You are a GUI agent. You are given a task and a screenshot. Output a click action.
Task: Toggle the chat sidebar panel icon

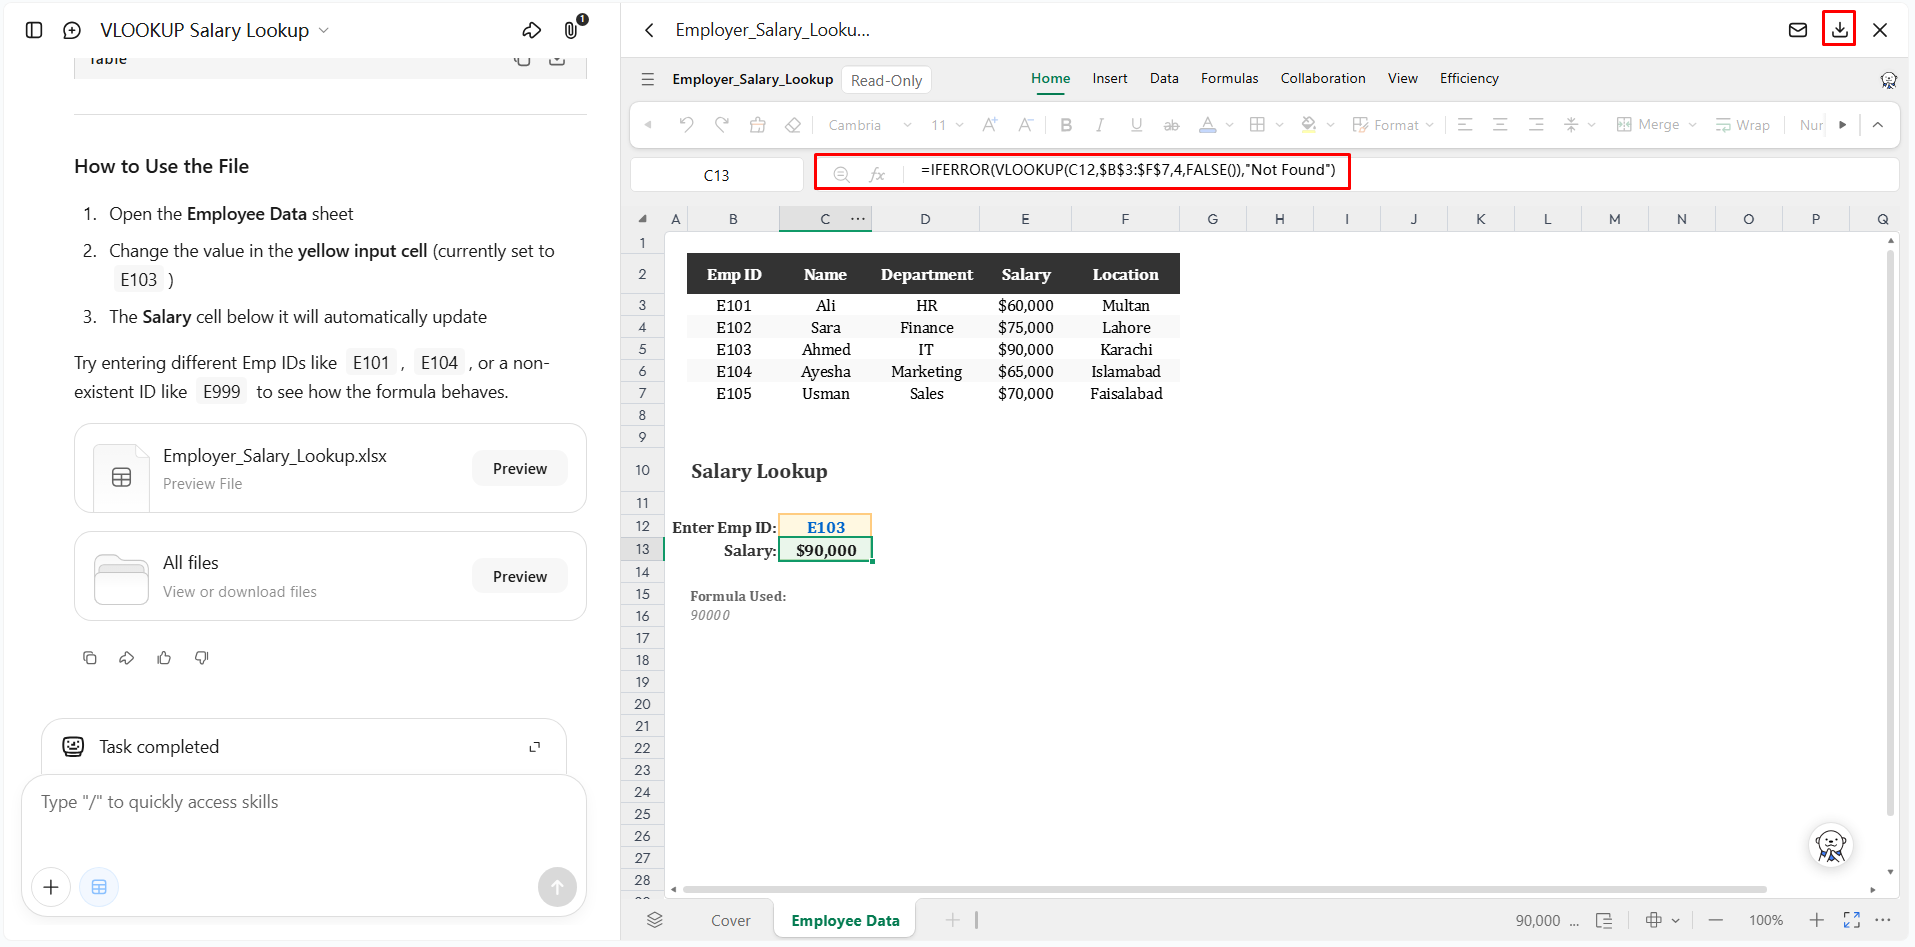34,30
